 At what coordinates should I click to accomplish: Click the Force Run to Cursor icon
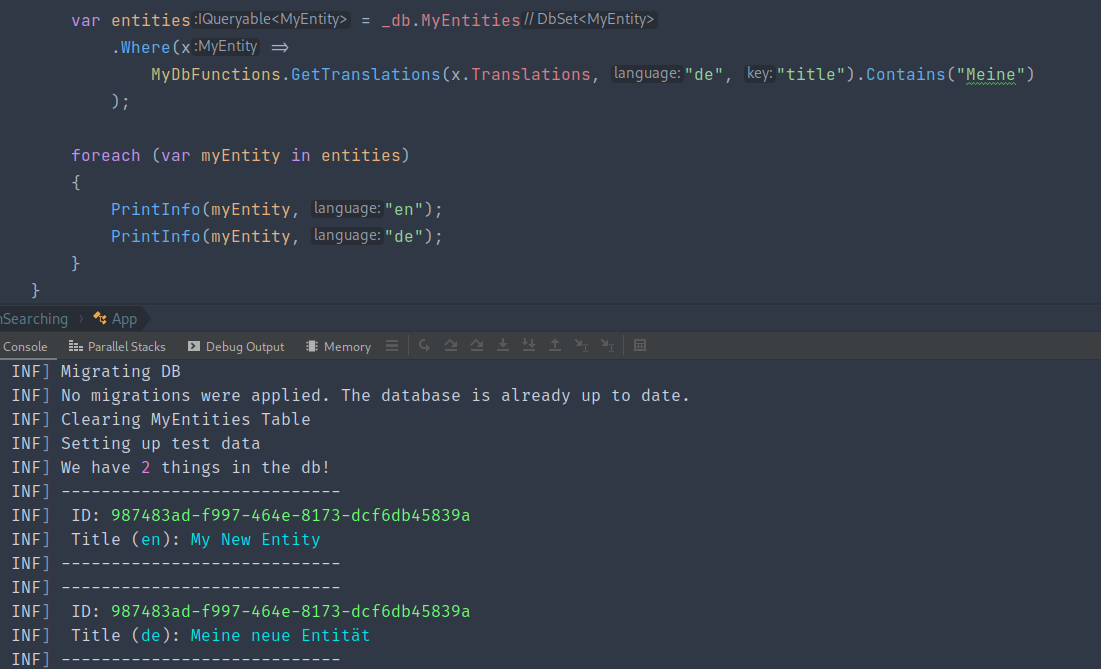[x=607, y=346]
